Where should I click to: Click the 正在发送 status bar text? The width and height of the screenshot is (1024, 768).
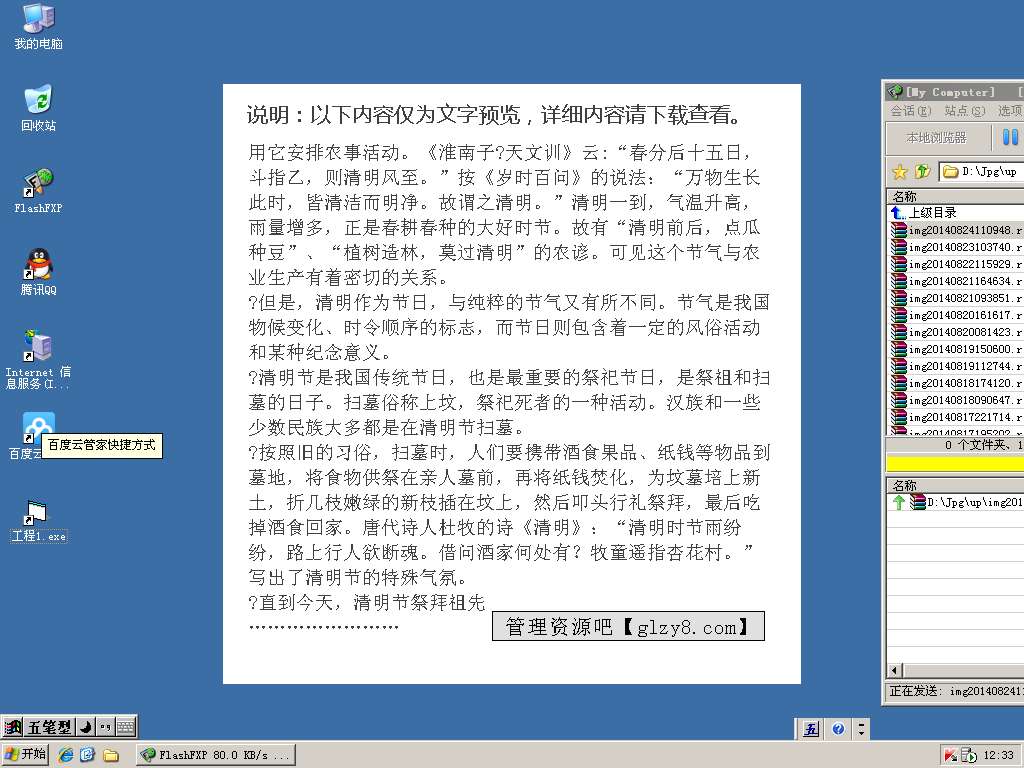[x=955, y=691]
